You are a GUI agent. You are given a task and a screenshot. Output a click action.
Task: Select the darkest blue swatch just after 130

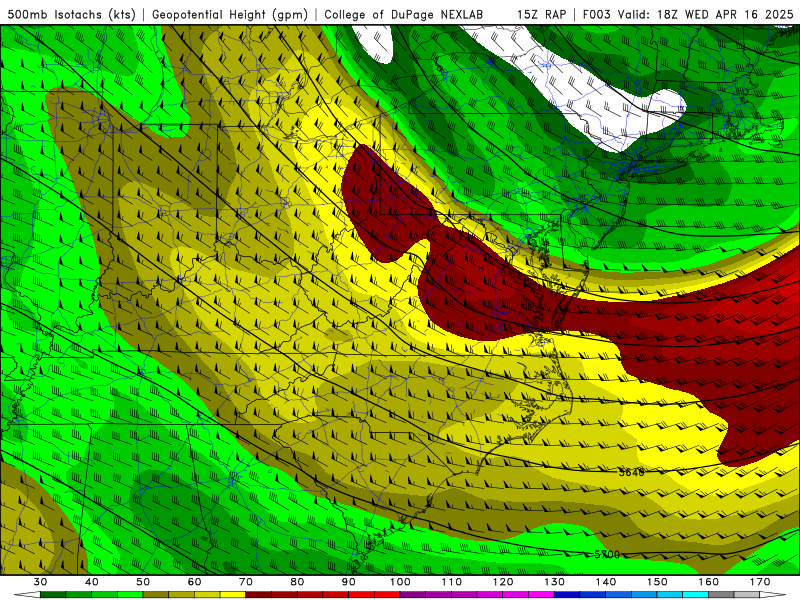coord(567,595)
